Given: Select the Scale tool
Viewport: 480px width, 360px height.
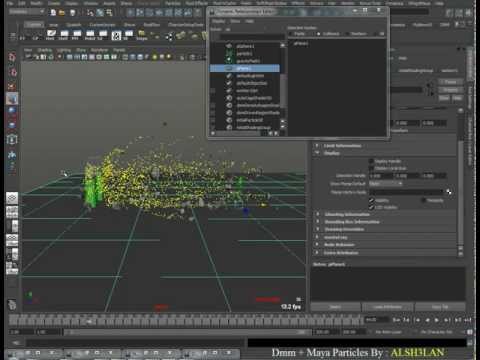Looking at the screenshot, I should pos(12,125).
